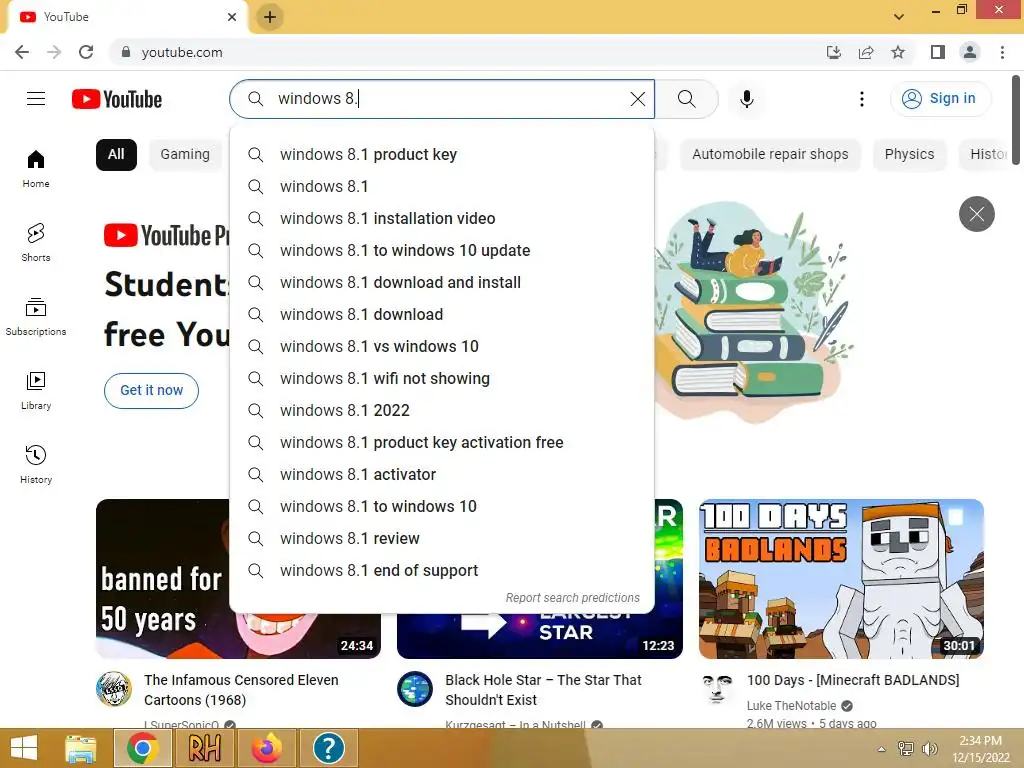Clear the search box with the X
This screenshot has height=768, width=1024.
point(637,99)
